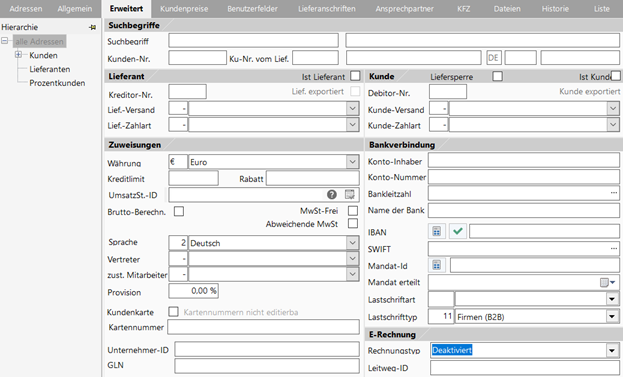
Task: Tick the MwSt-Frei checkbox
Action: tap(352, 211)
